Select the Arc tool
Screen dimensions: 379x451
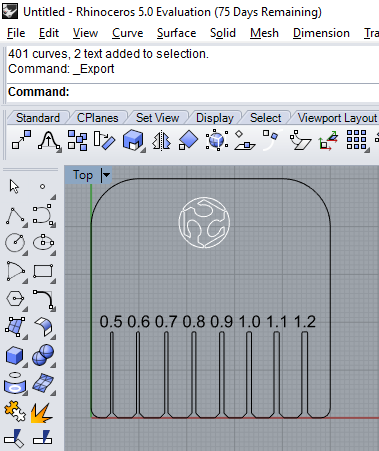point(15,272)
